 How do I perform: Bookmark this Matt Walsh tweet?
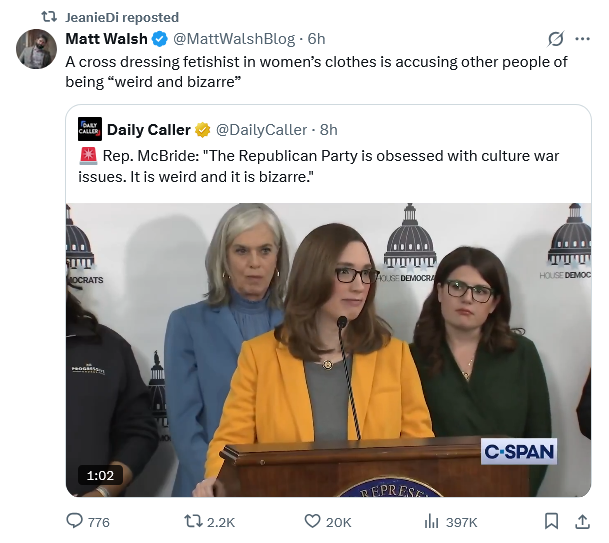(551, 521)
